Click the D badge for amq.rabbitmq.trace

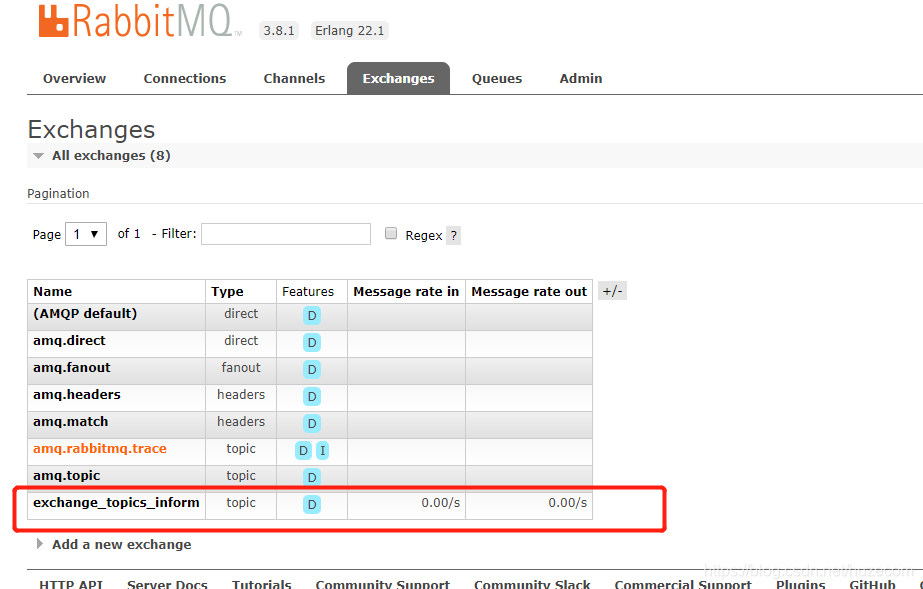(x=303, y=451)
